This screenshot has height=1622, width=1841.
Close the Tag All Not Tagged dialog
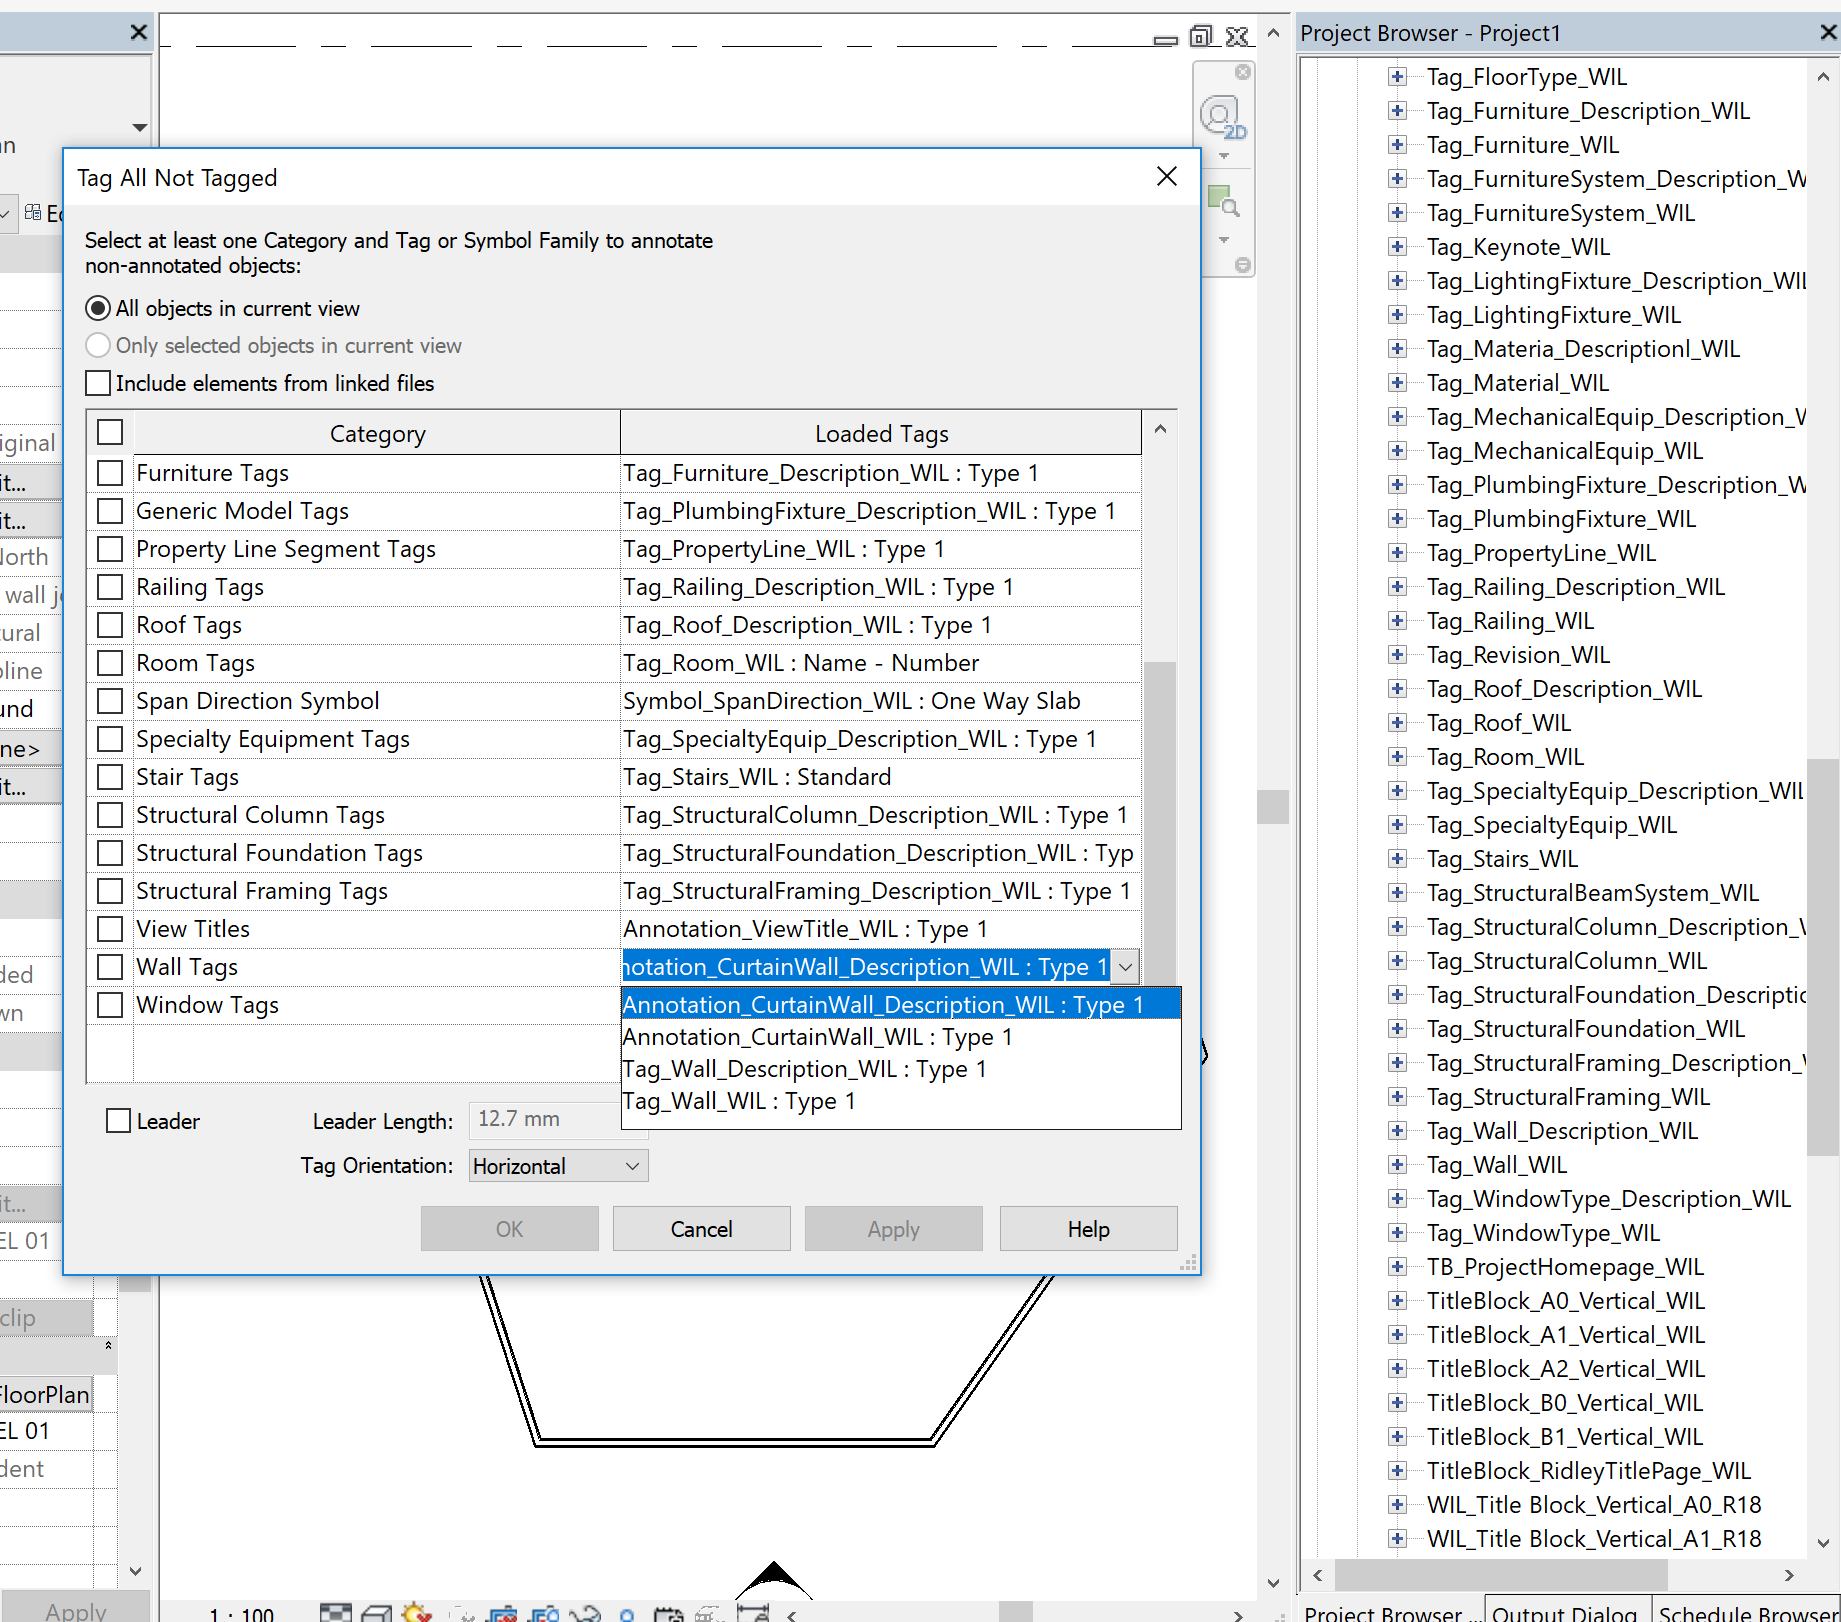tap(1166, 177)
